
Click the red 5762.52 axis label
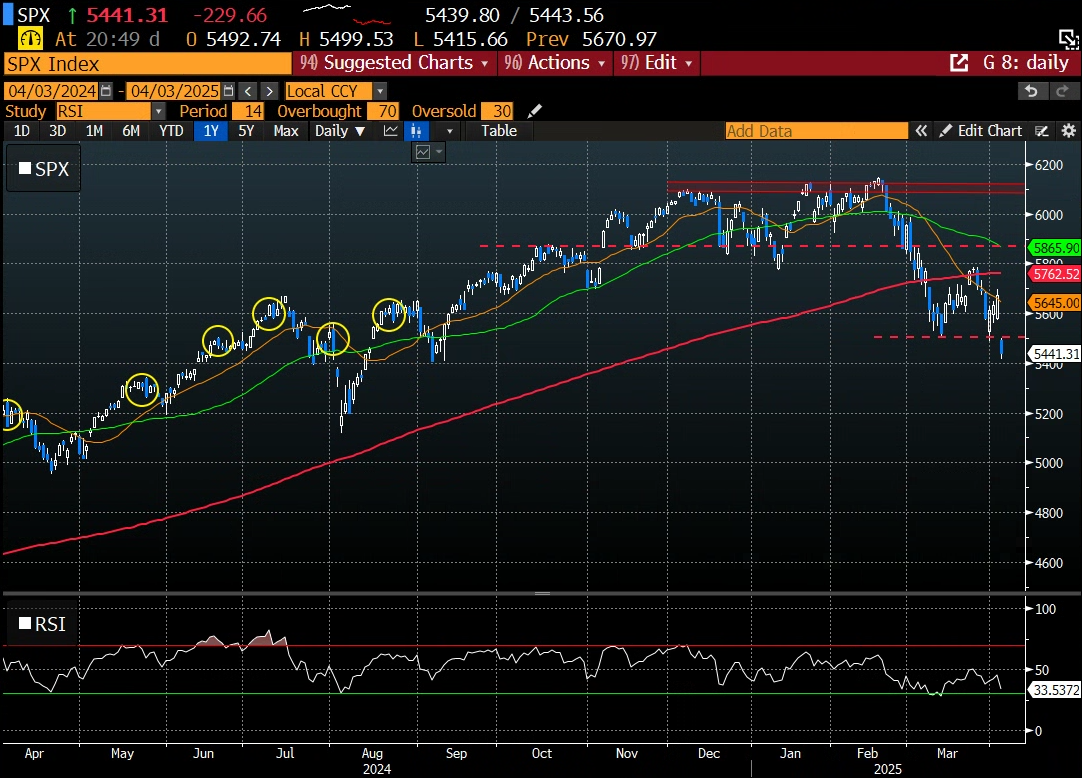click(x=1055, y=274)
